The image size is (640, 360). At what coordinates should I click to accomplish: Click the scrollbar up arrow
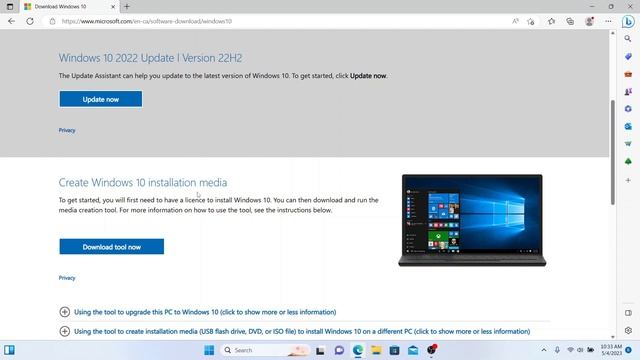613,33
